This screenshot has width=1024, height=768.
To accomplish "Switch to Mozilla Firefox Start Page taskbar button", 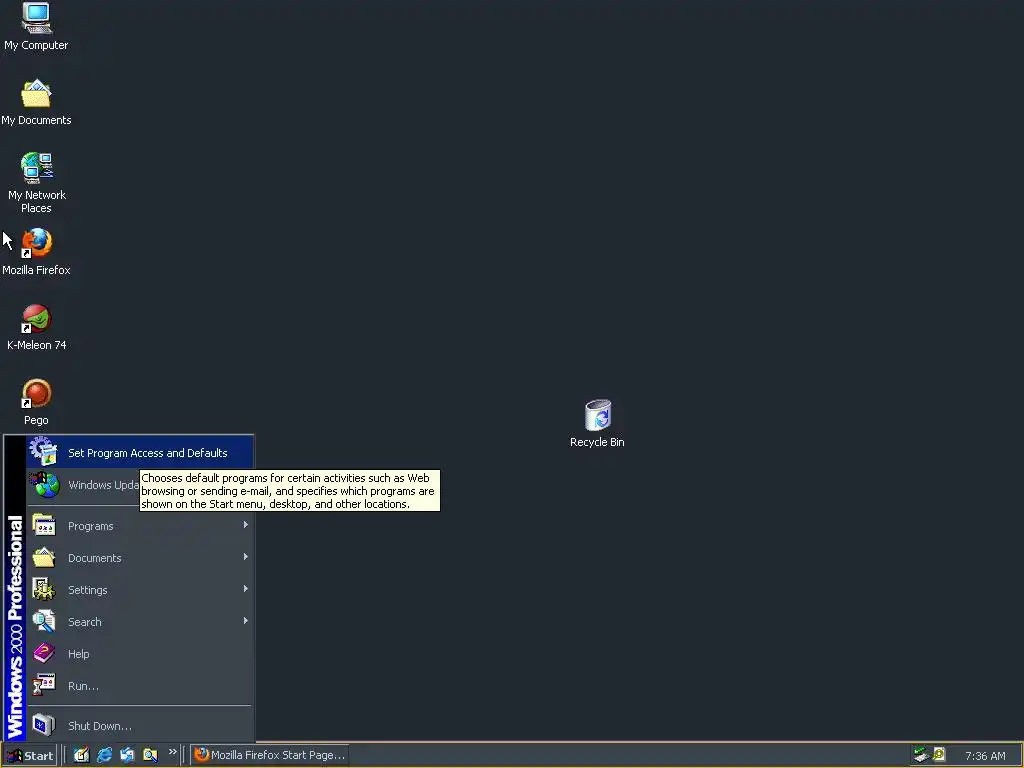I will point(269,755).
